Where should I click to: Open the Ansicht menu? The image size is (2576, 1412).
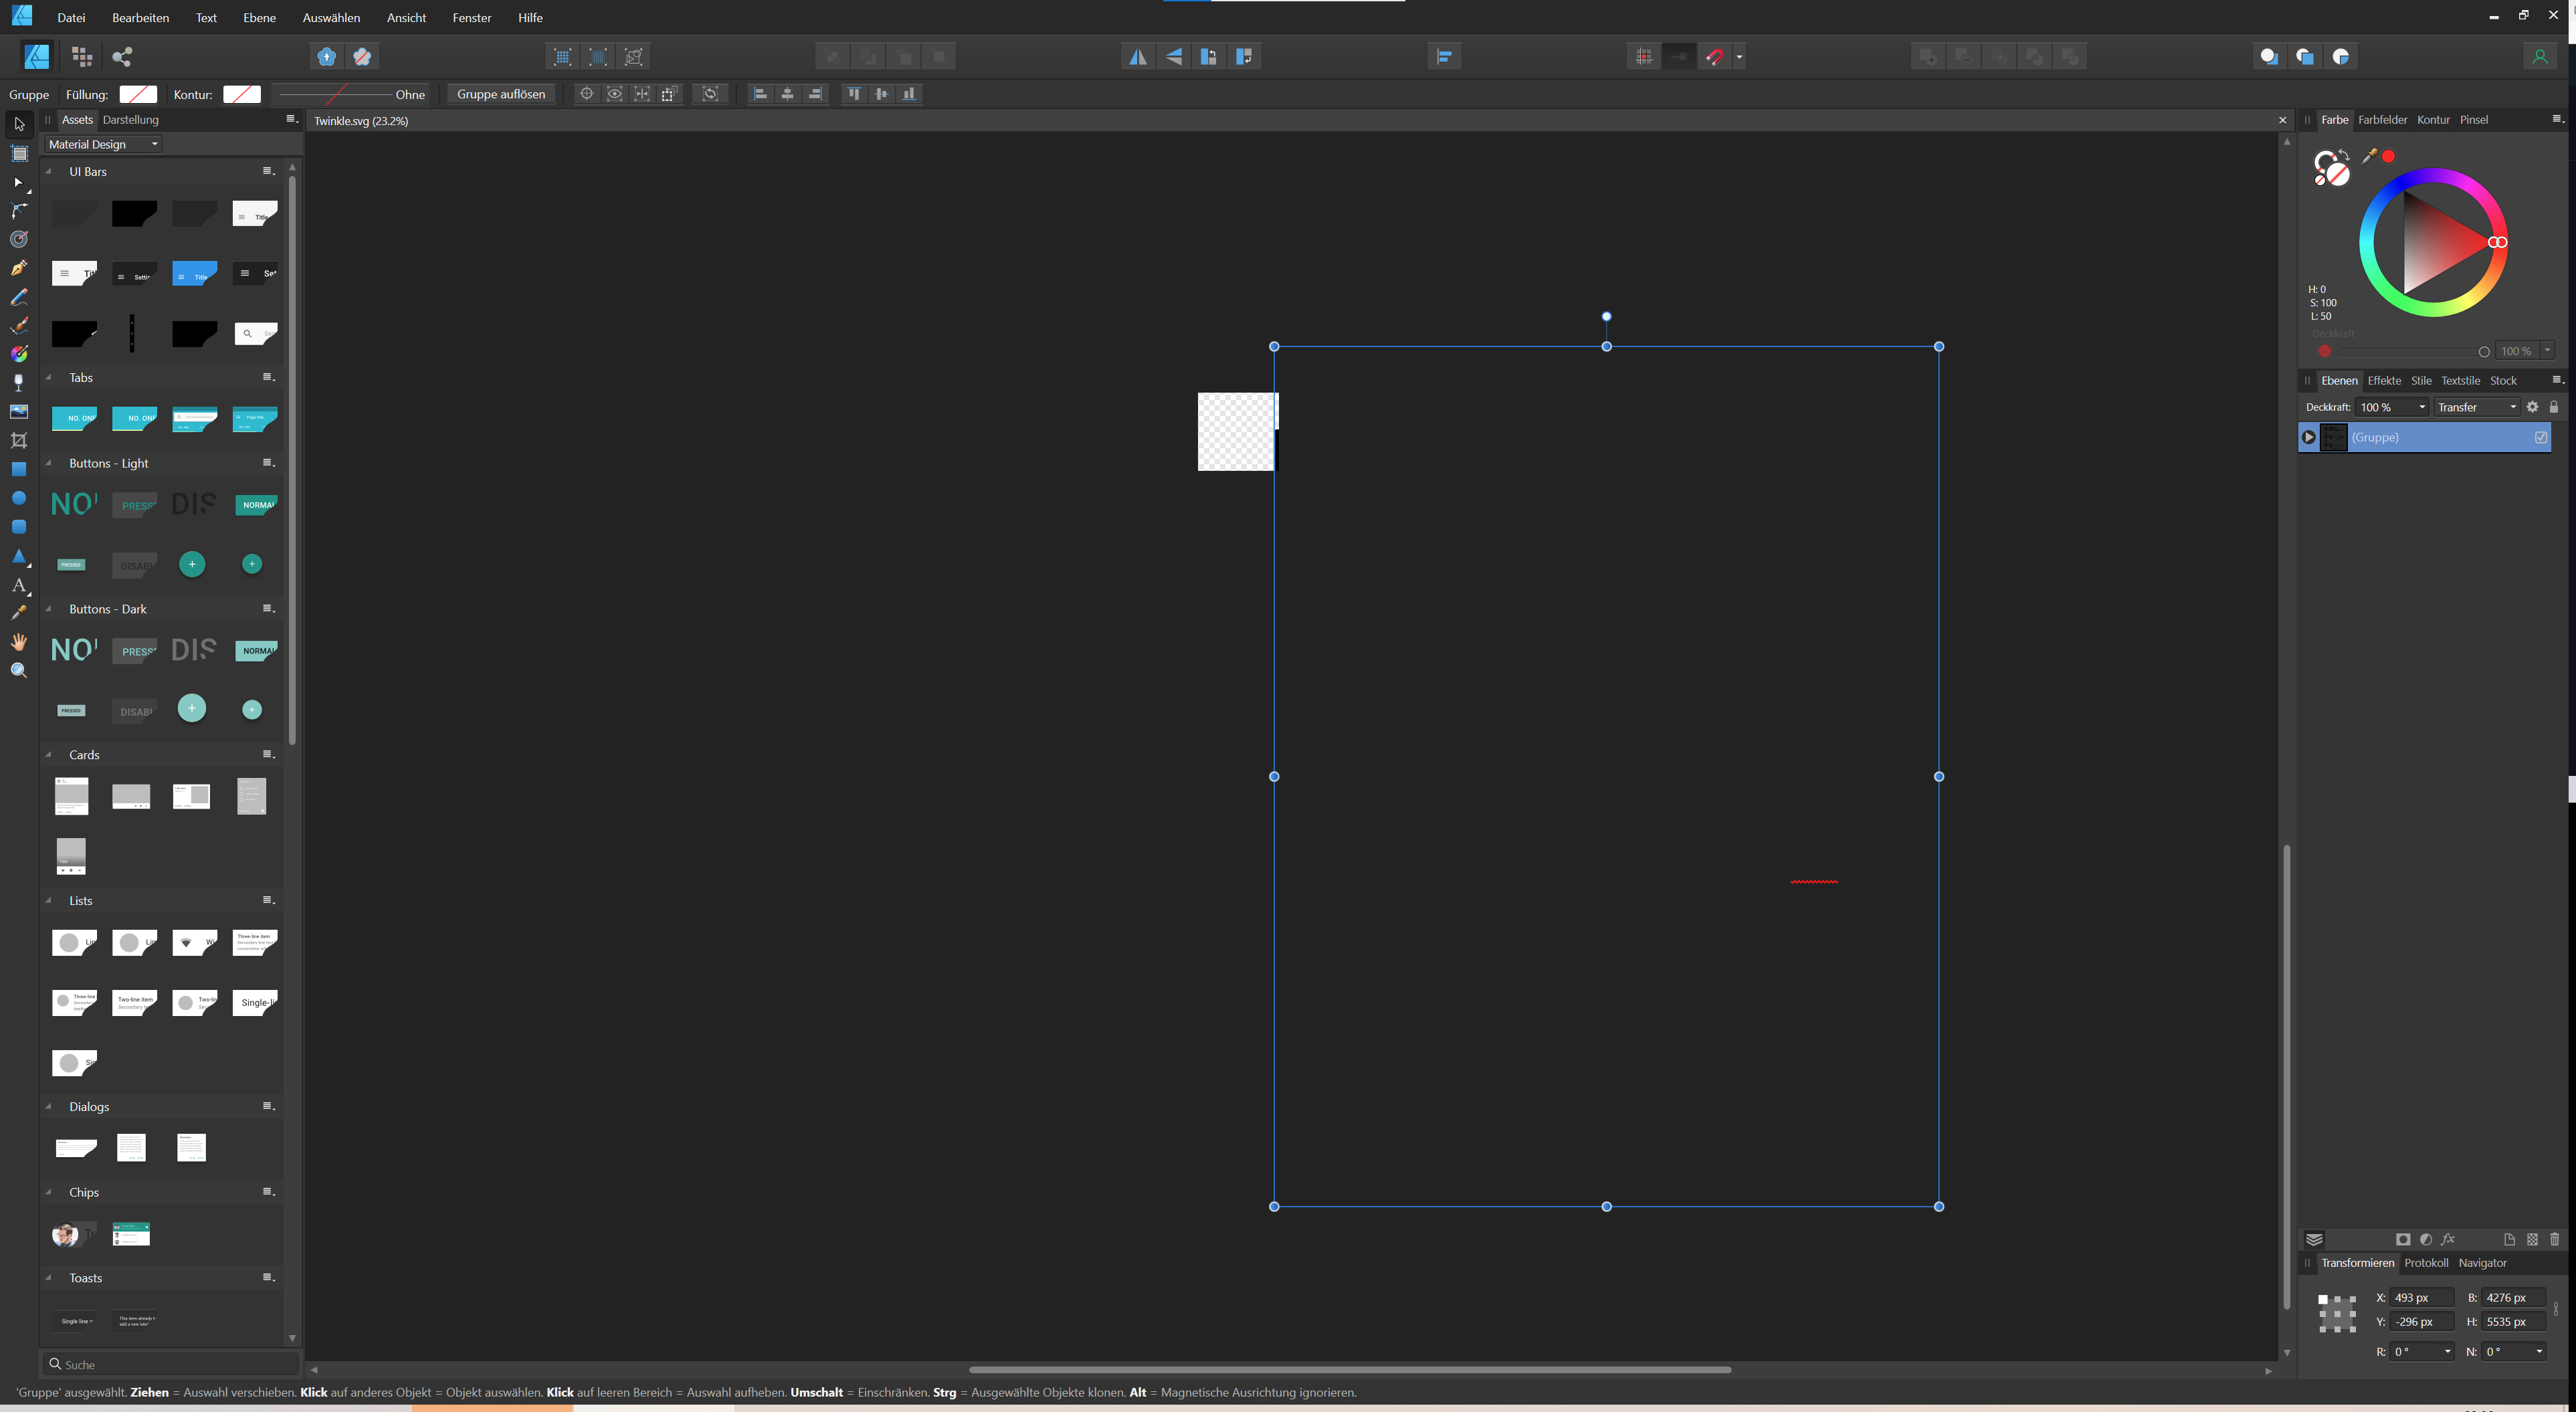[x=406, y=17]
